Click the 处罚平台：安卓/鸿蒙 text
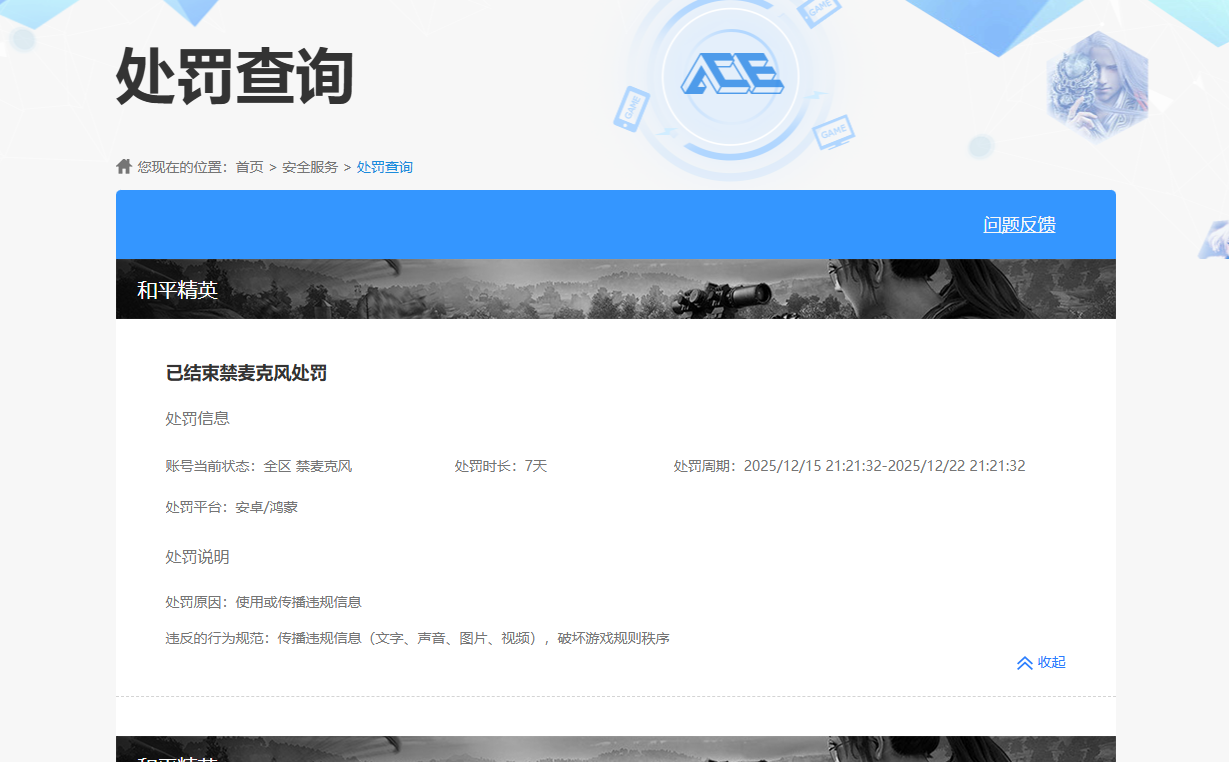Viewport: 1229px width, 762px height. pyautogui.click(x=232, y=507)
